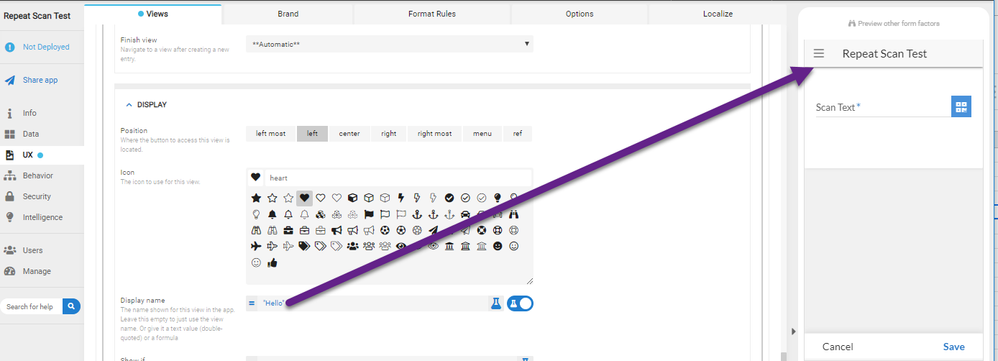Choose the filled soccer ball icon
Viewport: 998px width, 361px height.
coord(385,230)
